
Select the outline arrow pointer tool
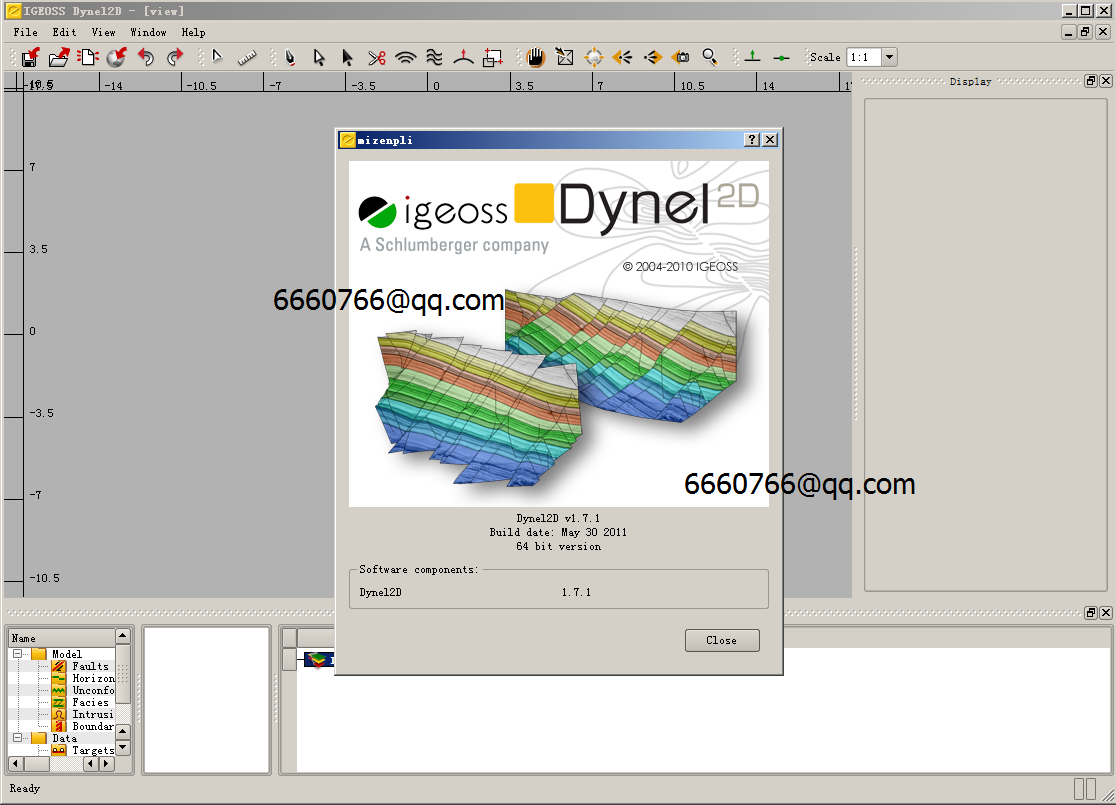click(x=319, y=58)
